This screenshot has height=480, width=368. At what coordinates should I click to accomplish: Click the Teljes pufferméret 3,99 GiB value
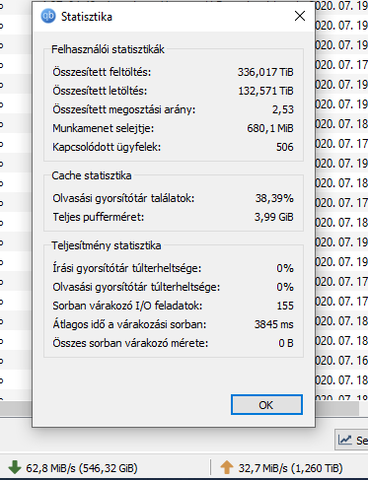pos(274,217)
